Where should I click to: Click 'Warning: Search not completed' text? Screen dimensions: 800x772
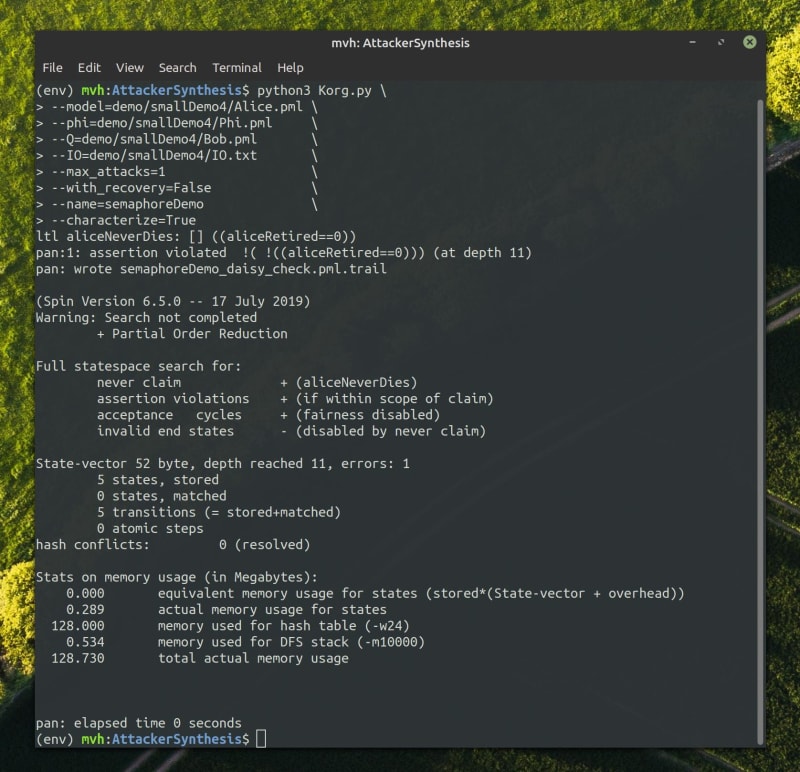click(146, 318)
